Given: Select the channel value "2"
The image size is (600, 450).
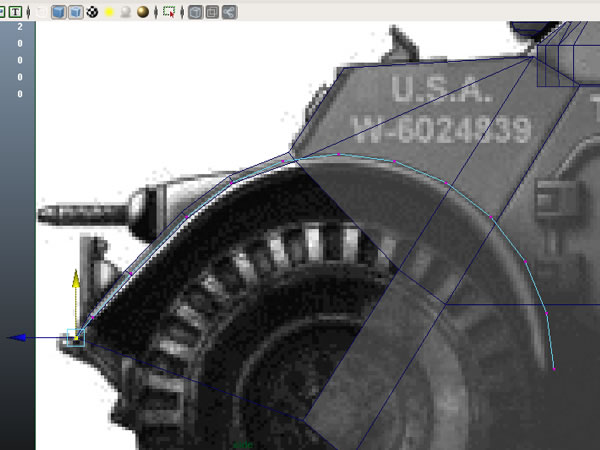Looking at the screenshot, I should pos(20,26).
